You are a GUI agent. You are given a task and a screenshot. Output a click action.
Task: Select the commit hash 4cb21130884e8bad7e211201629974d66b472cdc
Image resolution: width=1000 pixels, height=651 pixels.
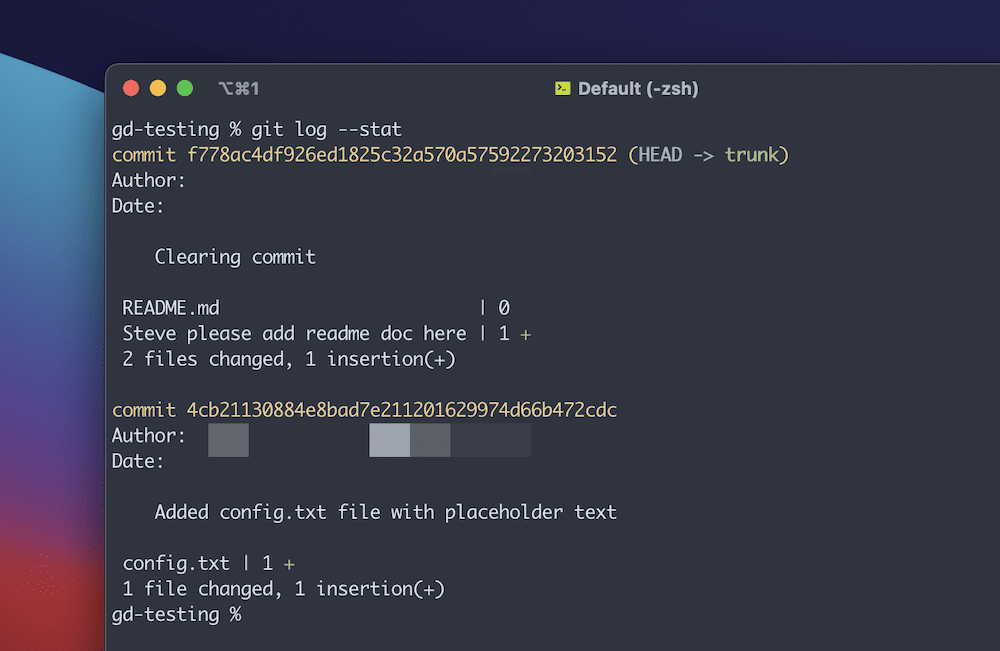coord(403,410)
